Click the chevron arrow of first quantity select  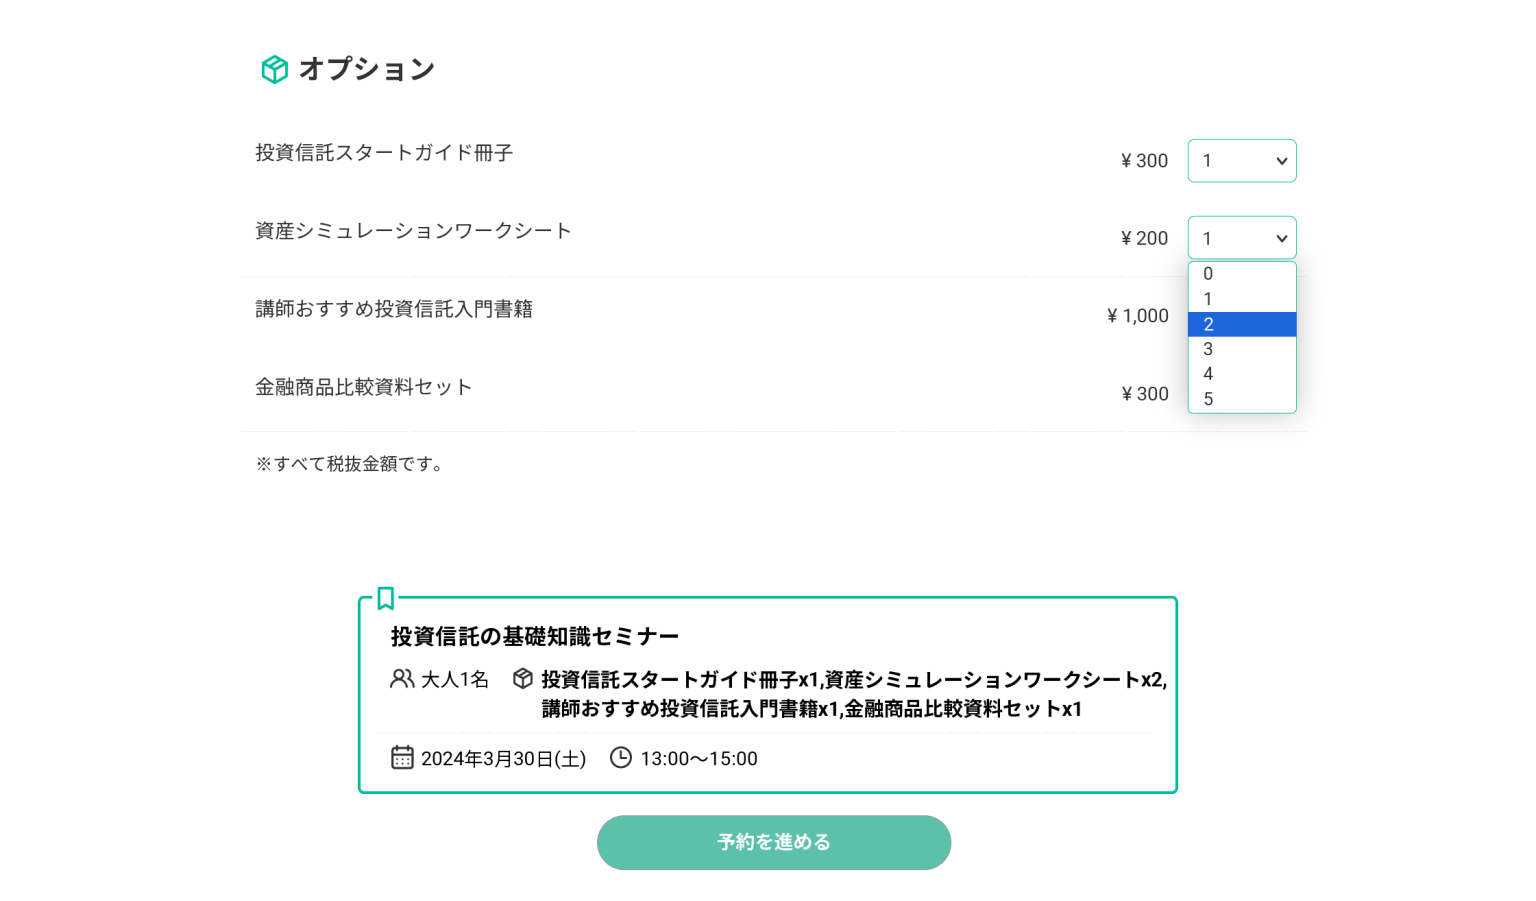[x=1281, y=161]
